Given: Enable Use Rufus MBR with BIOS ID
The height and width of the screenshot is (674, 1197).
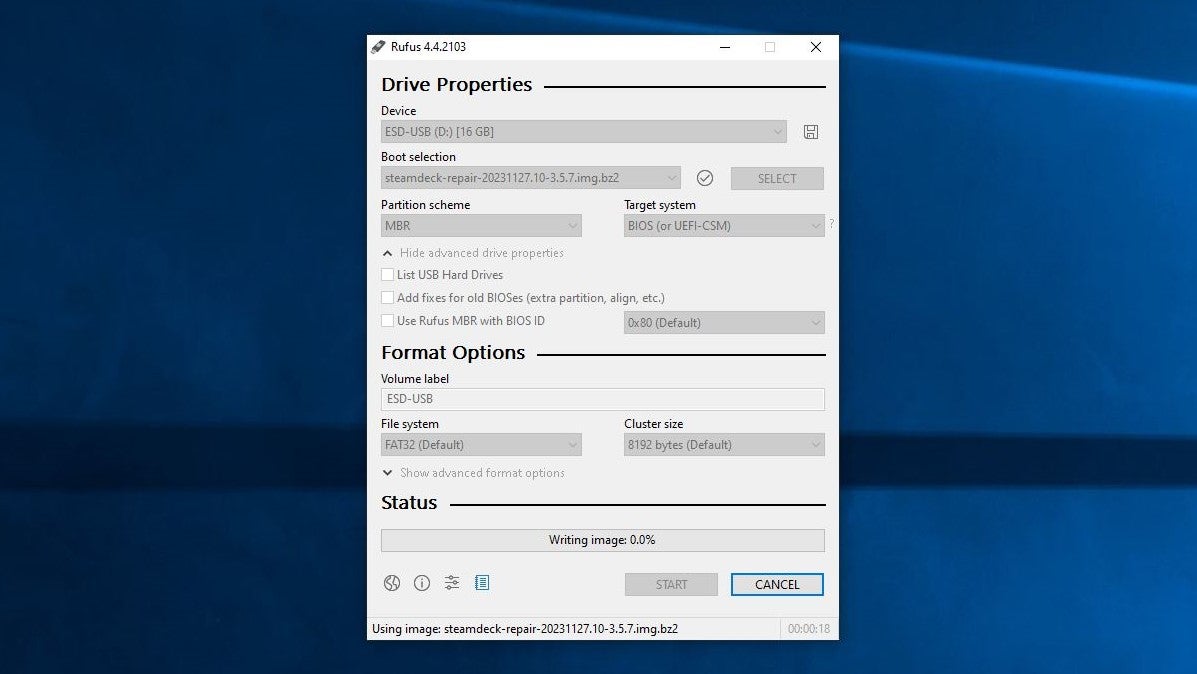Looking at the screenshot, I should click(x=388, y=320).
